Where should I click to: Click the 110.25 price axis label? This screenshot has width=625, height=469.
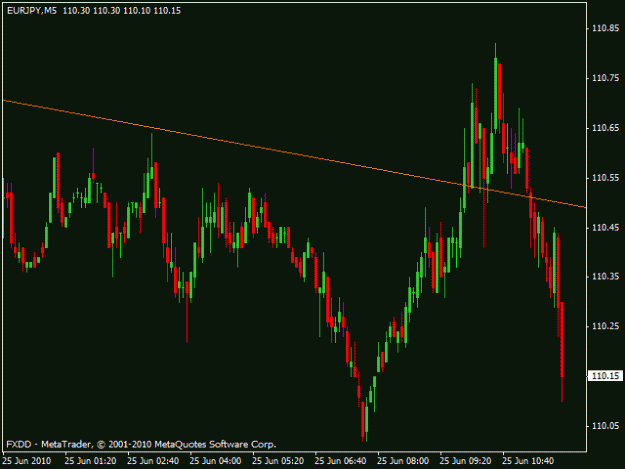pos(605,326)
